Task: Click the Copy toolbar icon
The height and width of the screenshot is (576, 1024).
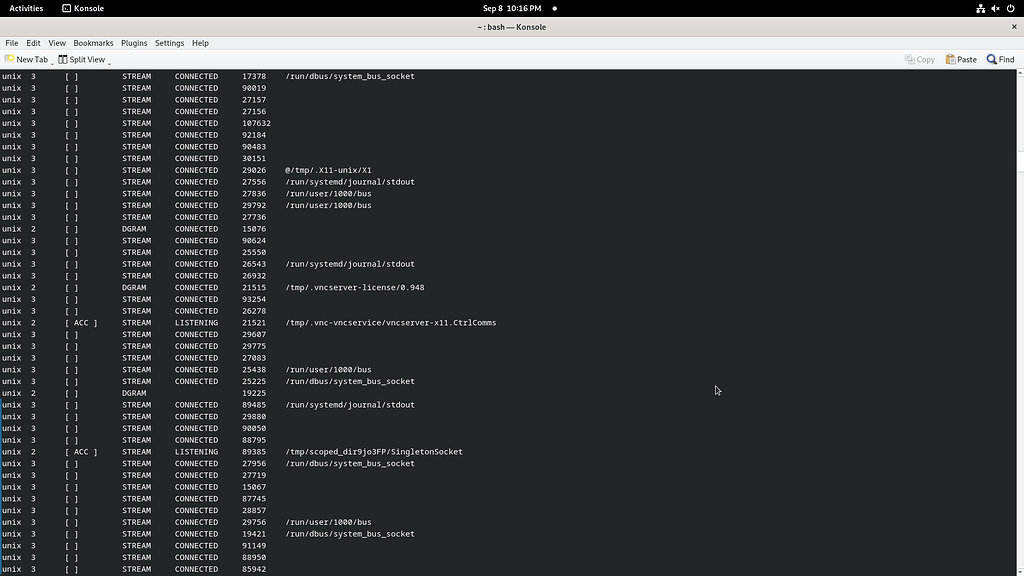Action: (x=918, y=59)
